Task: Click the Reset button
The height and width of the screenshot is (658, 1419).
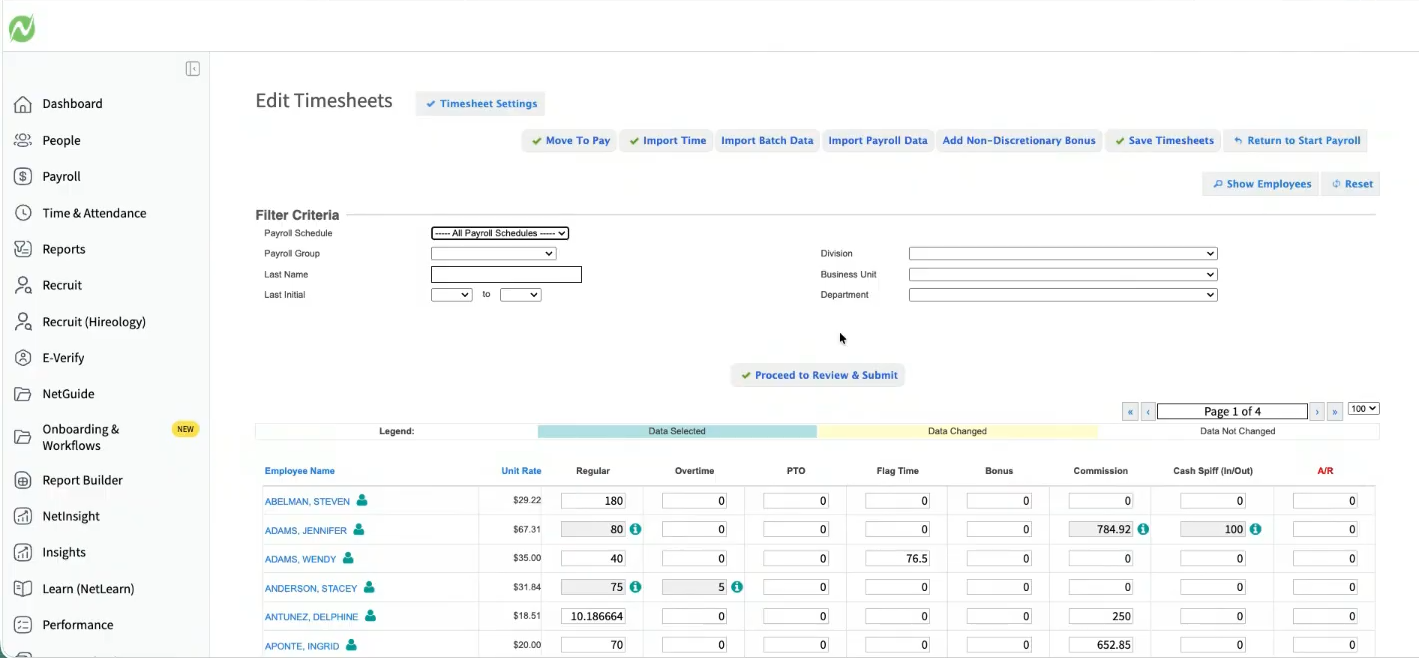Action: 1350,184
